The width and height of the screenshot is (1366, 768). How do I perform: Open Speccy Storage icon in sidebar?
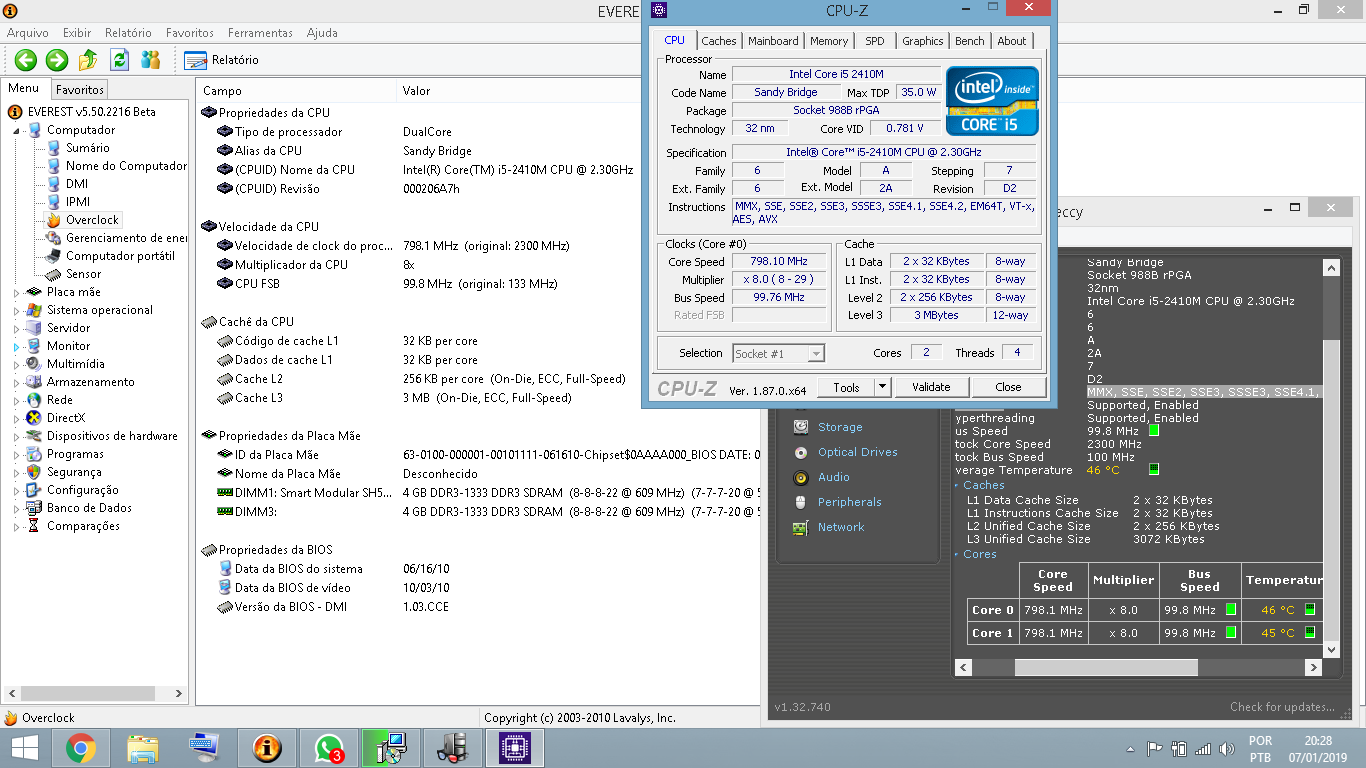point(801,427)
